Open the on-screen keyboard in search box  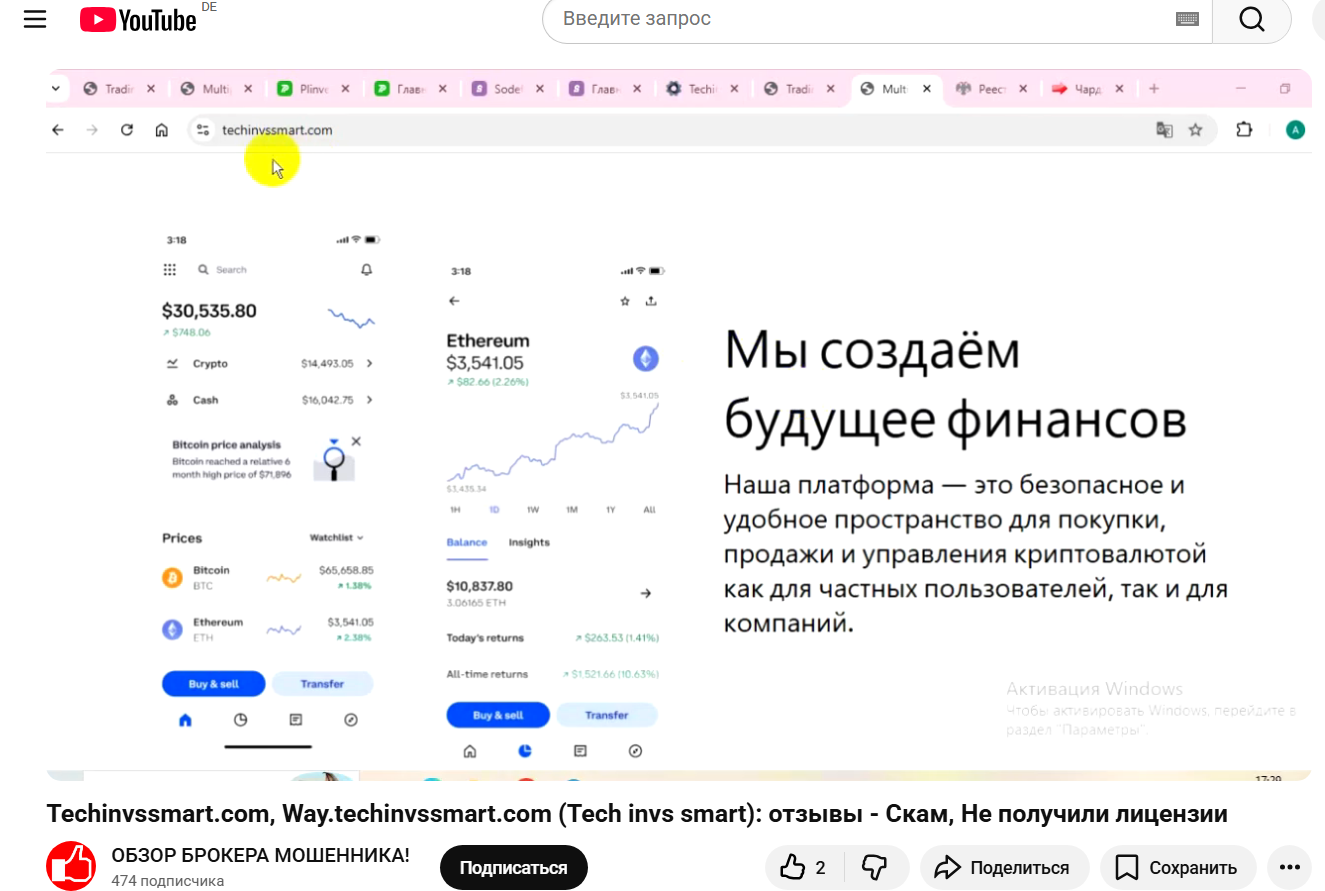(x=1187, y=19)
